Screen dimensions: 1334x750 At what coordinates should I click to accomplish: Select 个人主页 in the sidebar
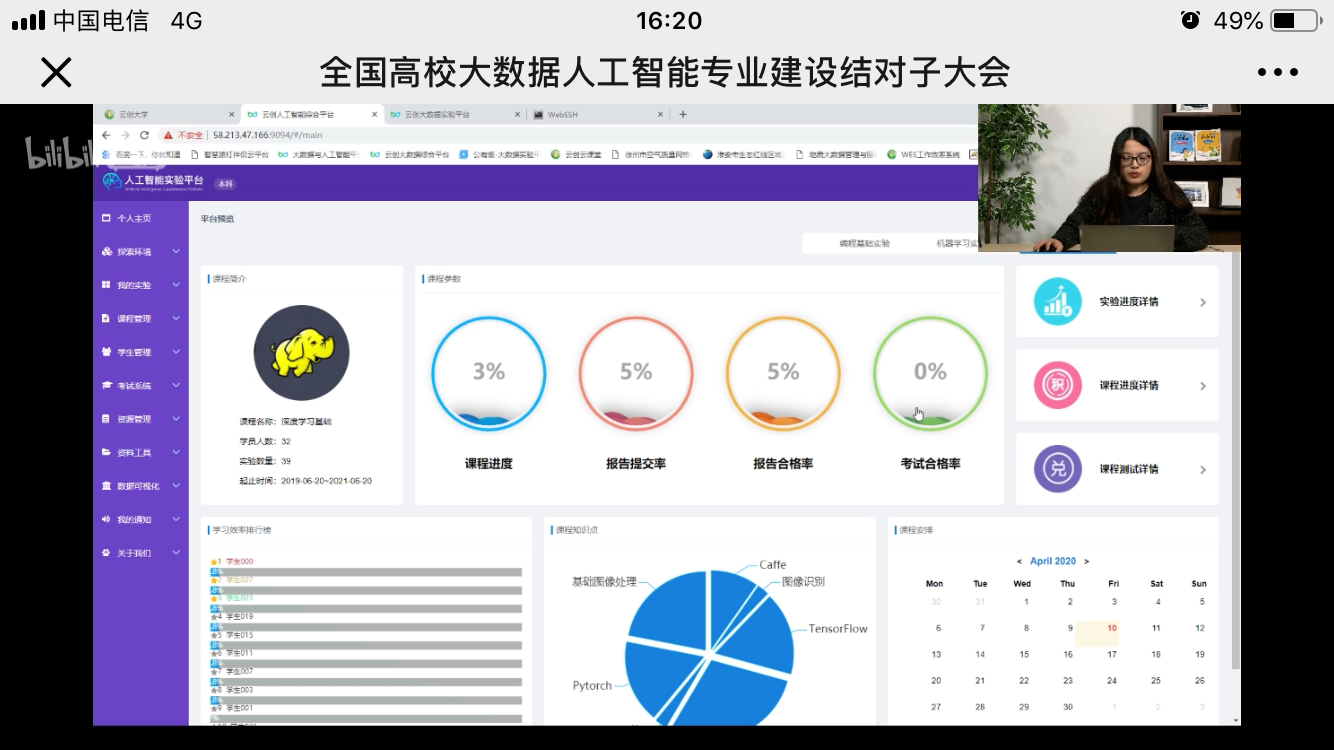(134, 218)
